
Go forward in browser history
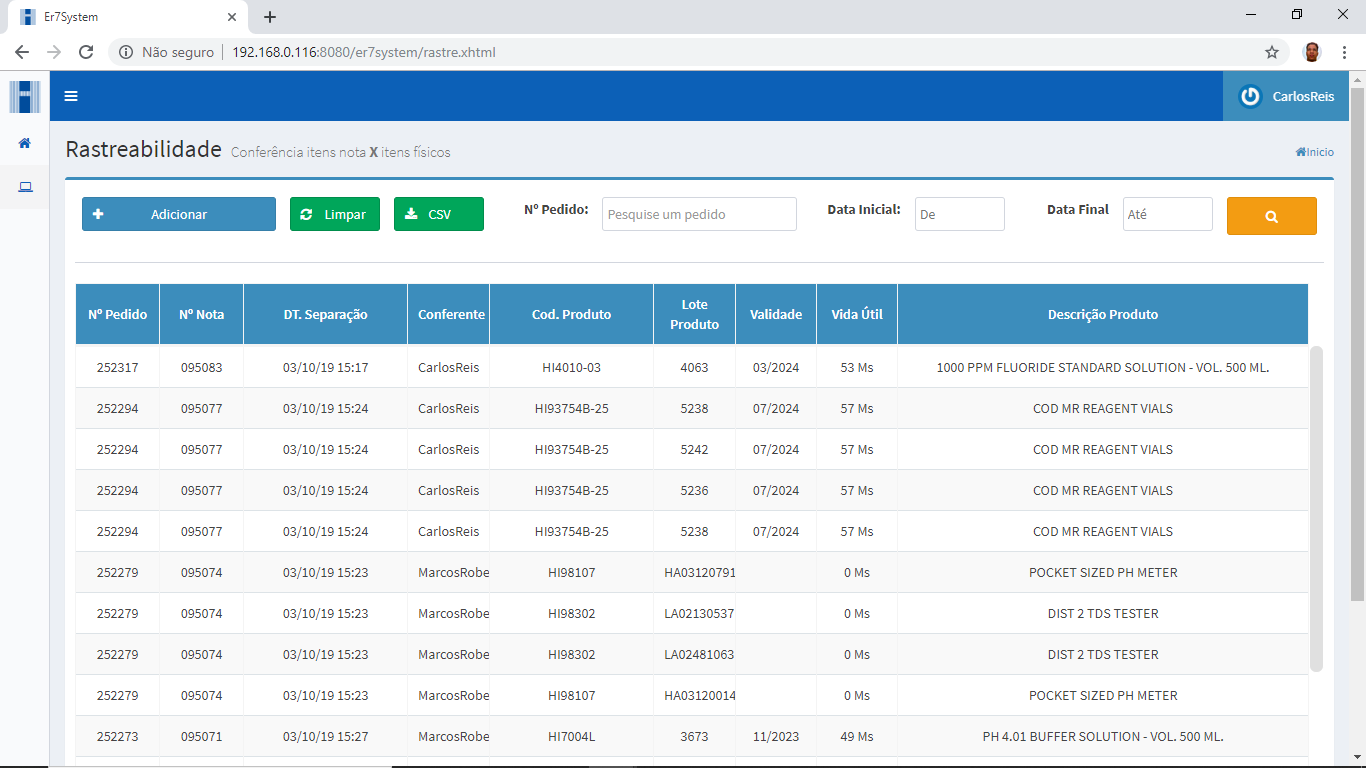coord(54,52)
